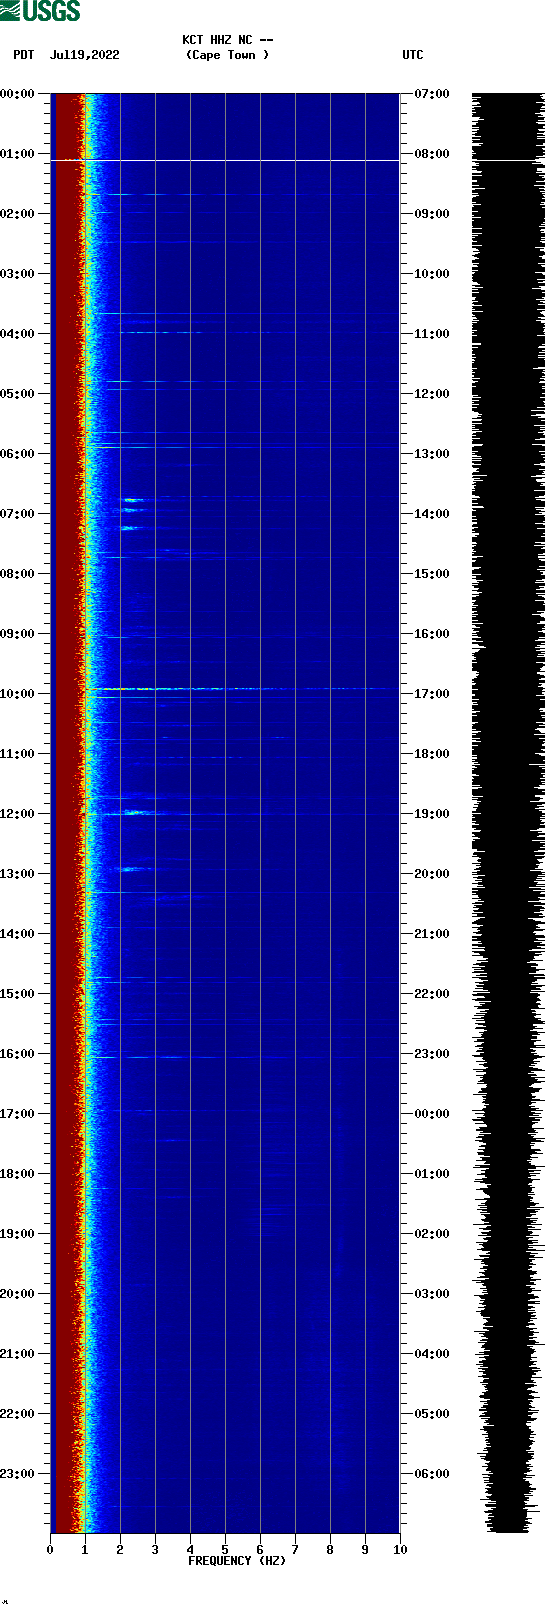Click the 10:00 PDT time label on left axis
This screenshot has height=1613, width=552.
click(x=18, y=694)
